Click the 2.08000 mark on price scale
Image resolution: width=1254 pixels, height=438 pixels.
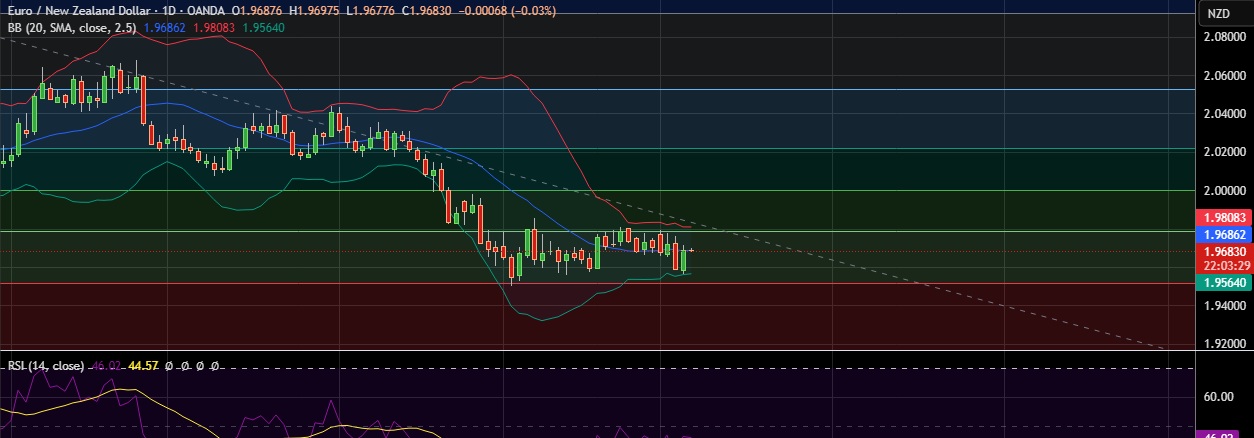(x=1224, y=37)
